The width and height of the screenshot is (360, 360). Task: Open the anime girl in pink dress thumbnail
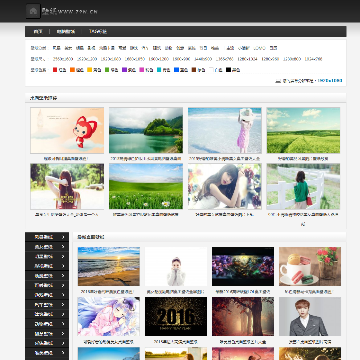pyautogui.click(x=109, y=317)
